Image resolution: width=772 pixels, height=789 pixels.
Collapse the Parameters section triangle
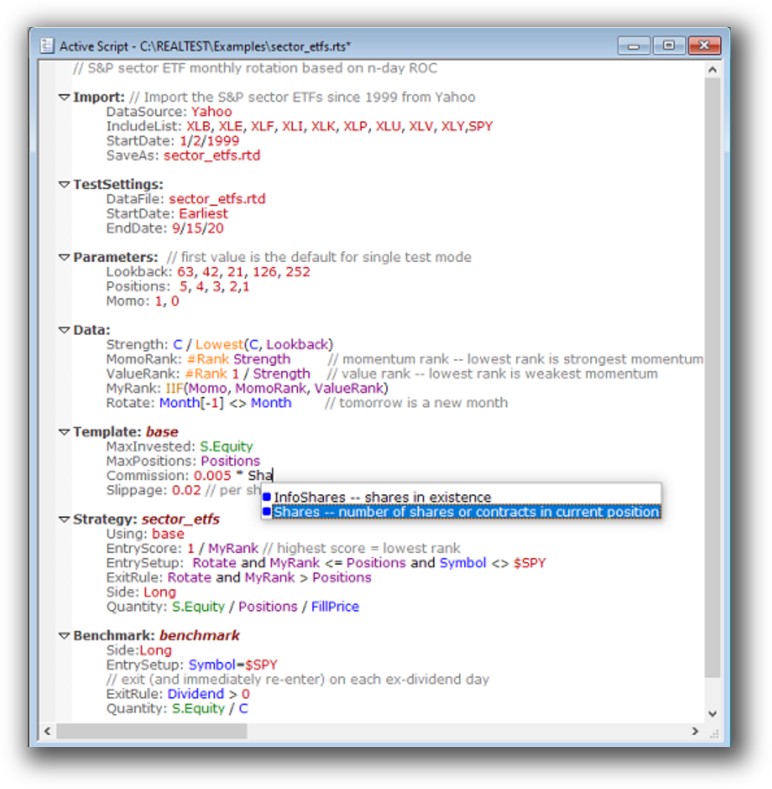click(x=64, y=258)
